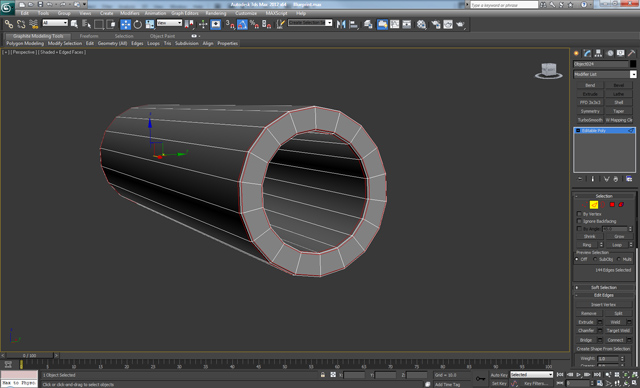Toggle the Spinner Snap icon
Image resolution: width=640 pixels, height=388 pixels.
[x=267, y=24]
